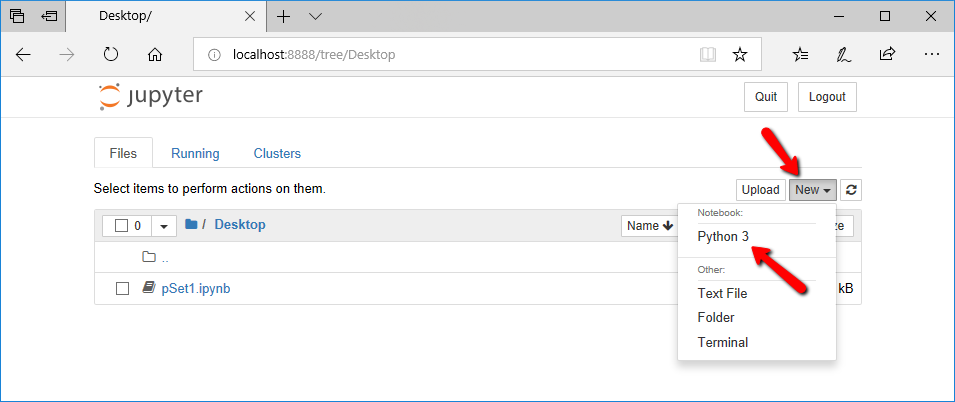Open browser settings and more menu
Viewport: 955px width, 402px height.
(x=932, y=55)
